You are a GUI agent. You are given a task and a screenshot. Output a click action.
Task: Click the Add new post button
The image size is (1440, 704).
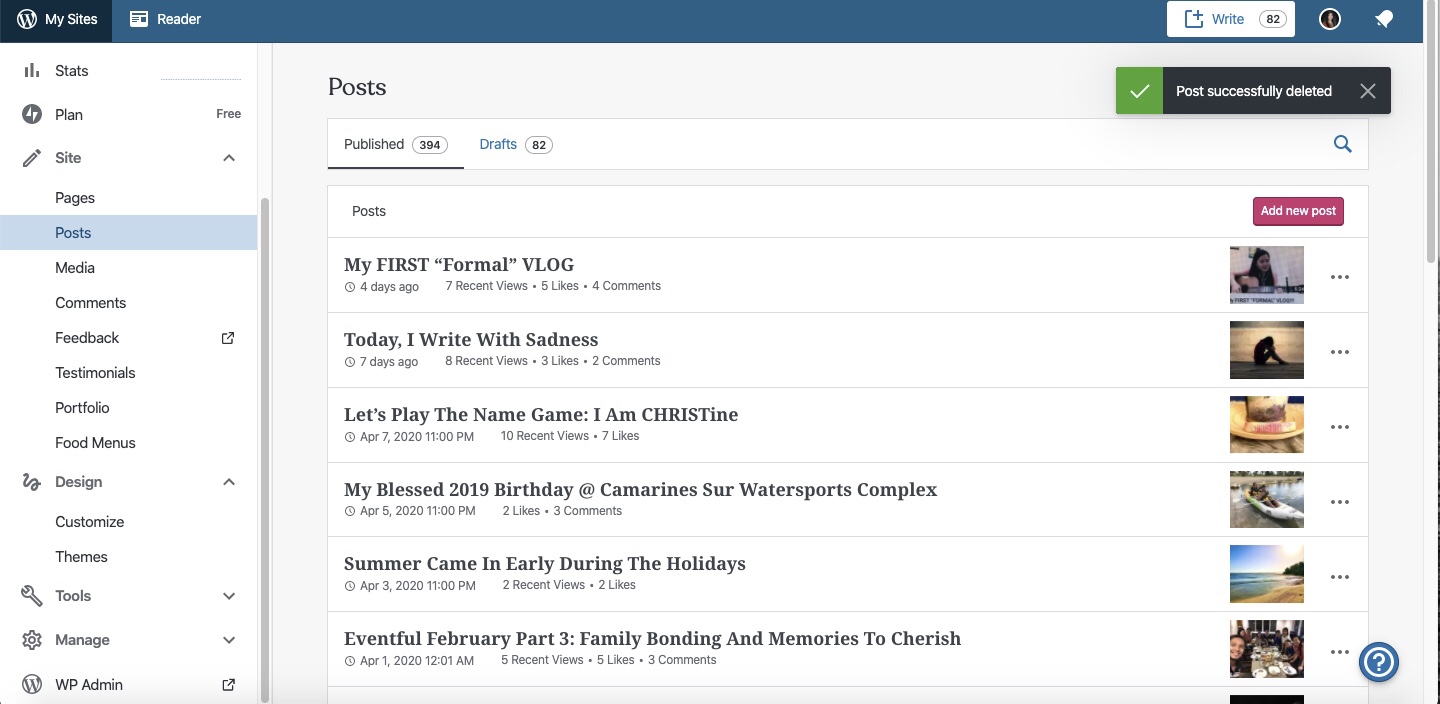click(x=1297, y=211)
